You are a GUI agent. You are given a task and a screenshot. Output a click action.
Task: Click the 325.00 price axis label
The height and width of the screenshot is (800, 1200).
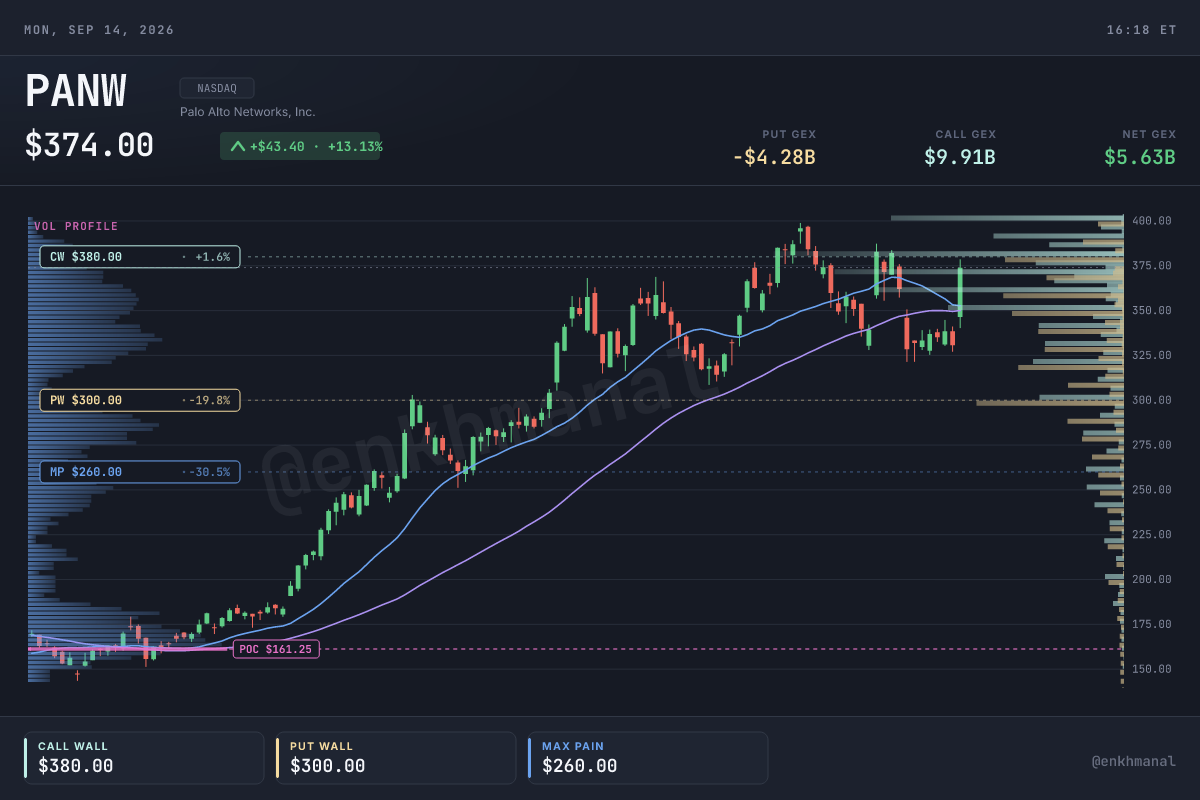1152,355
